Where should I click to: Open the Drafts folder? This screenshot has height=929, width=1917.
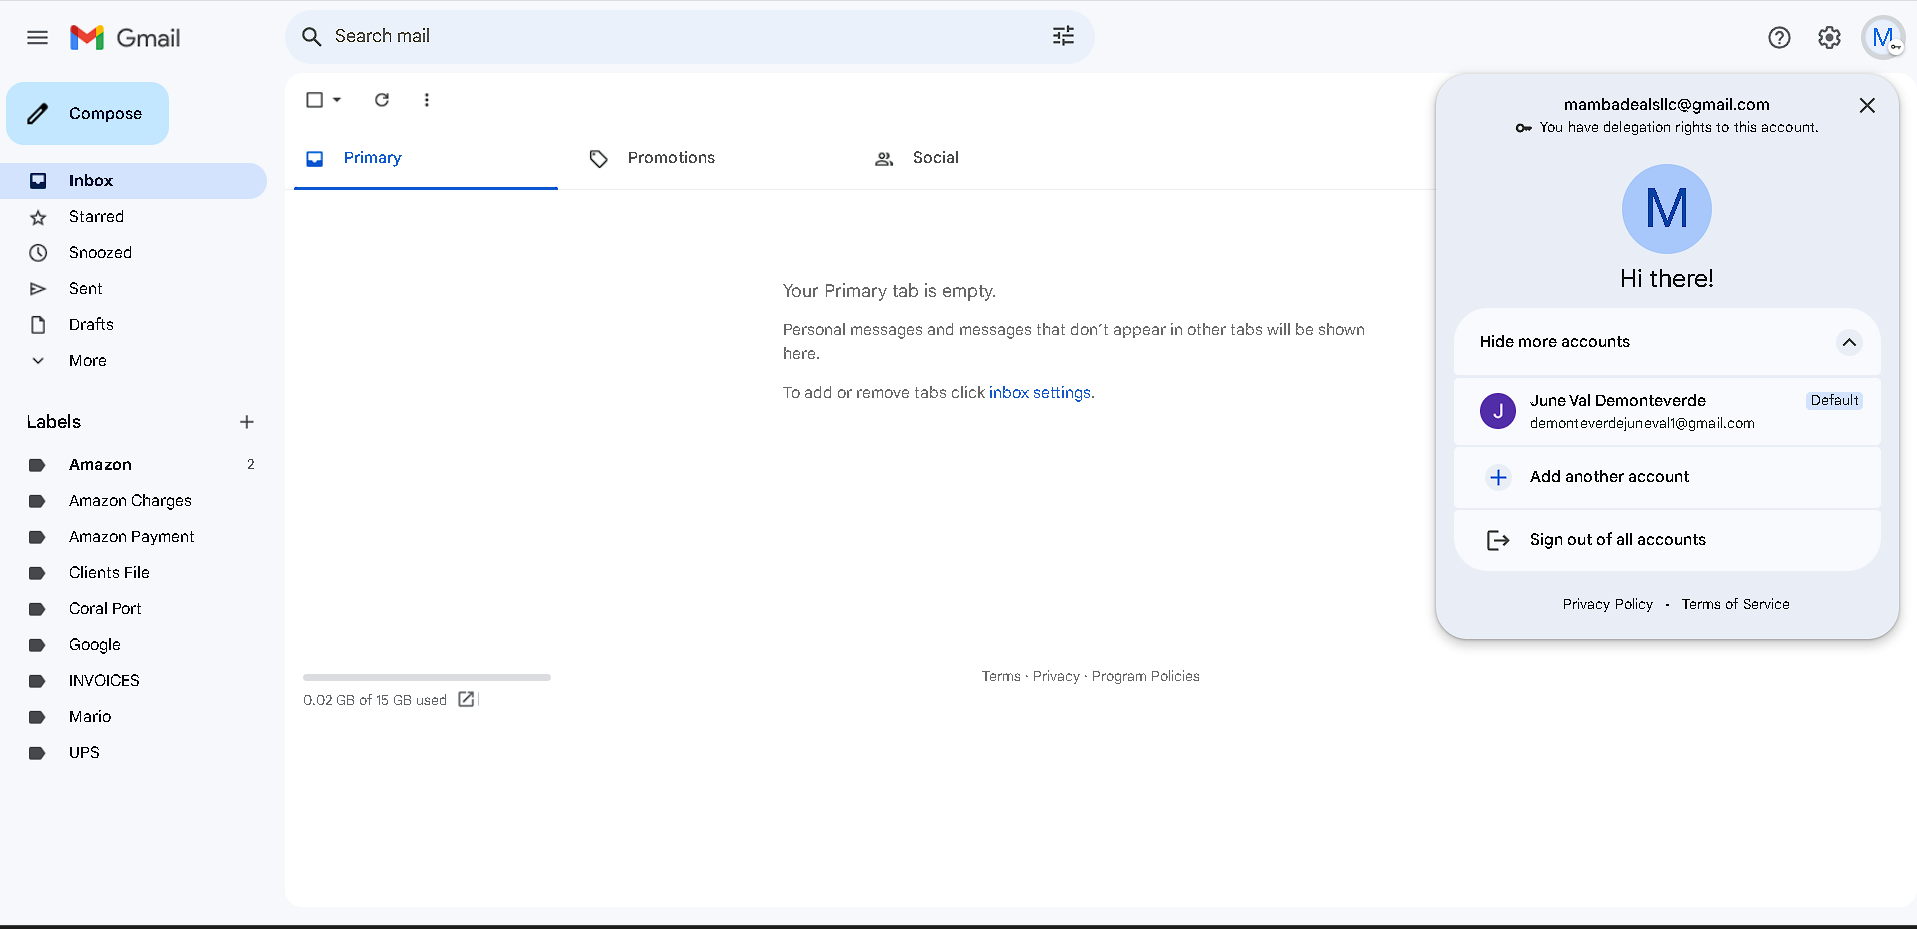coord(133,325)
